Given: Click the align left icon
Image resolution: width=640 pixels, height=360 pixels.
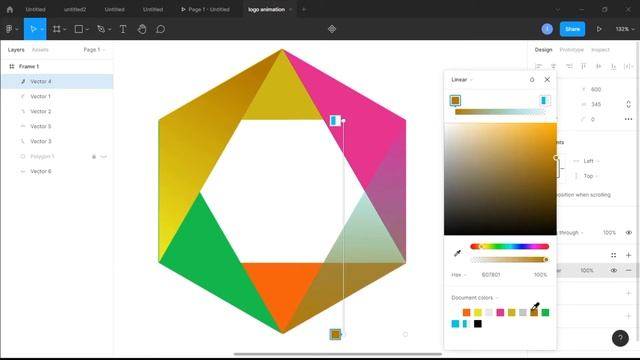Looking at the screenshot, I should click(539, 66).
